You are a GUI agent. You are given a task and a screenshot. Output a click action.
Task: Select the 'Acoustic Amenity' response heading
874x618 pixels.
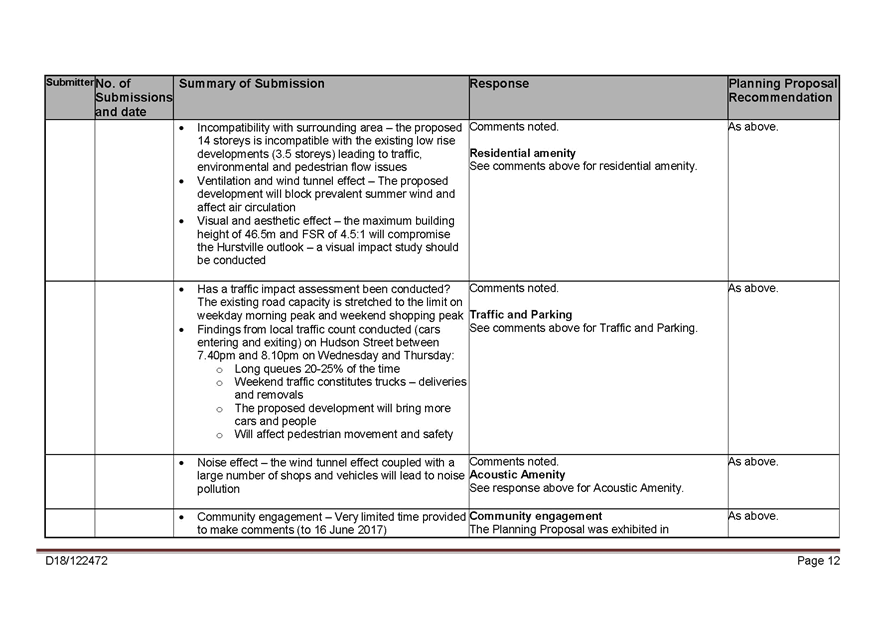pyautogui.click(x=517, y=475)
